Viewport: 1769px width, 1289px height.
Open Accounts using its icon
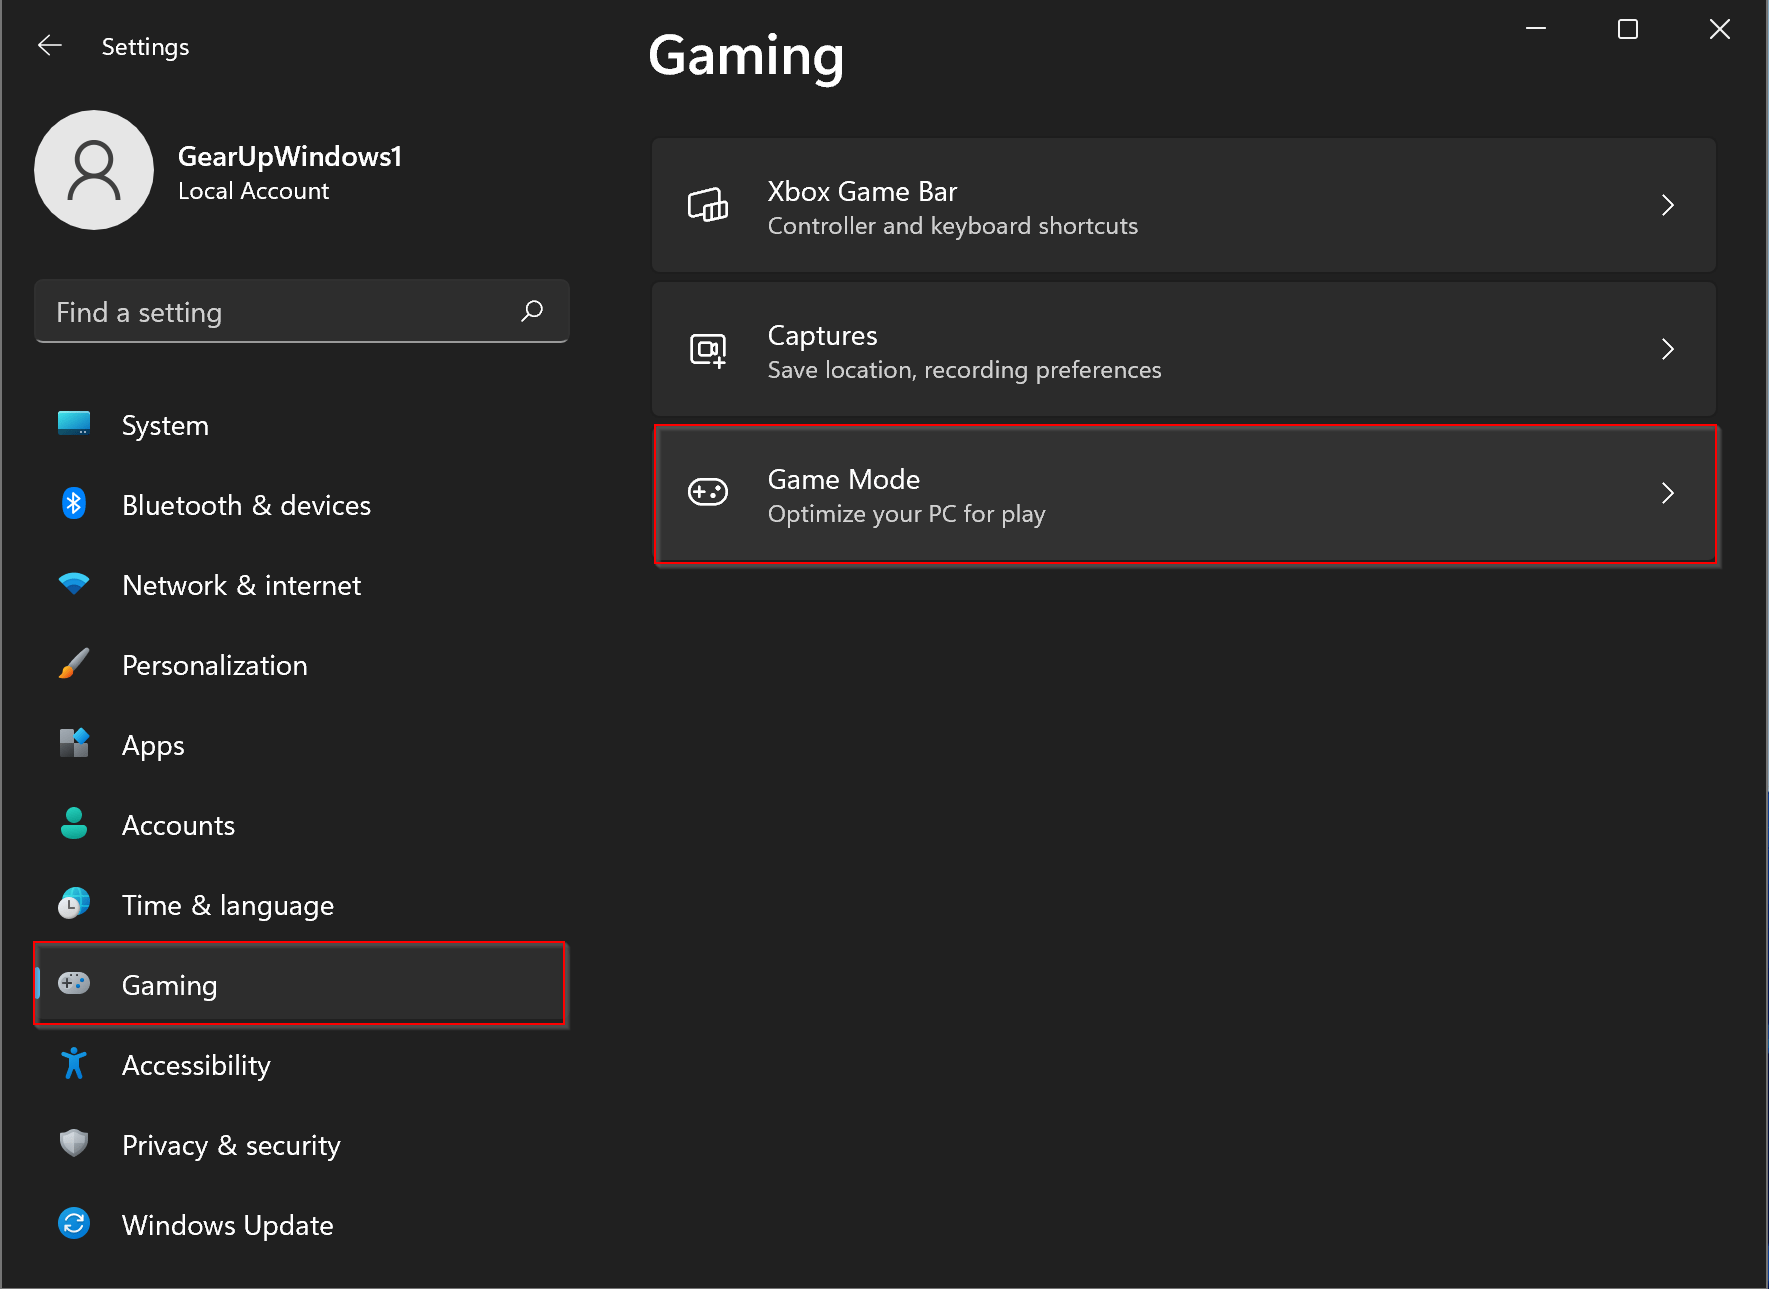click(73, 824)
